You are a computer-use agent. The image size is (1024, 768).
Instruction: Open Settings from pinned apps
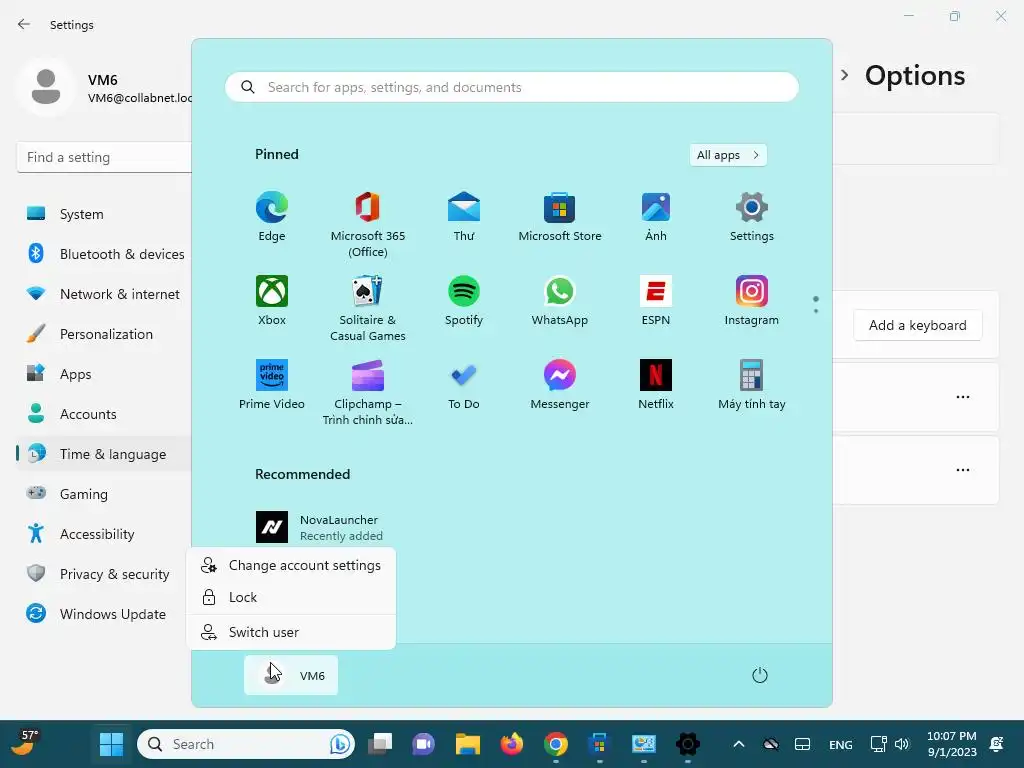(752, 216)
